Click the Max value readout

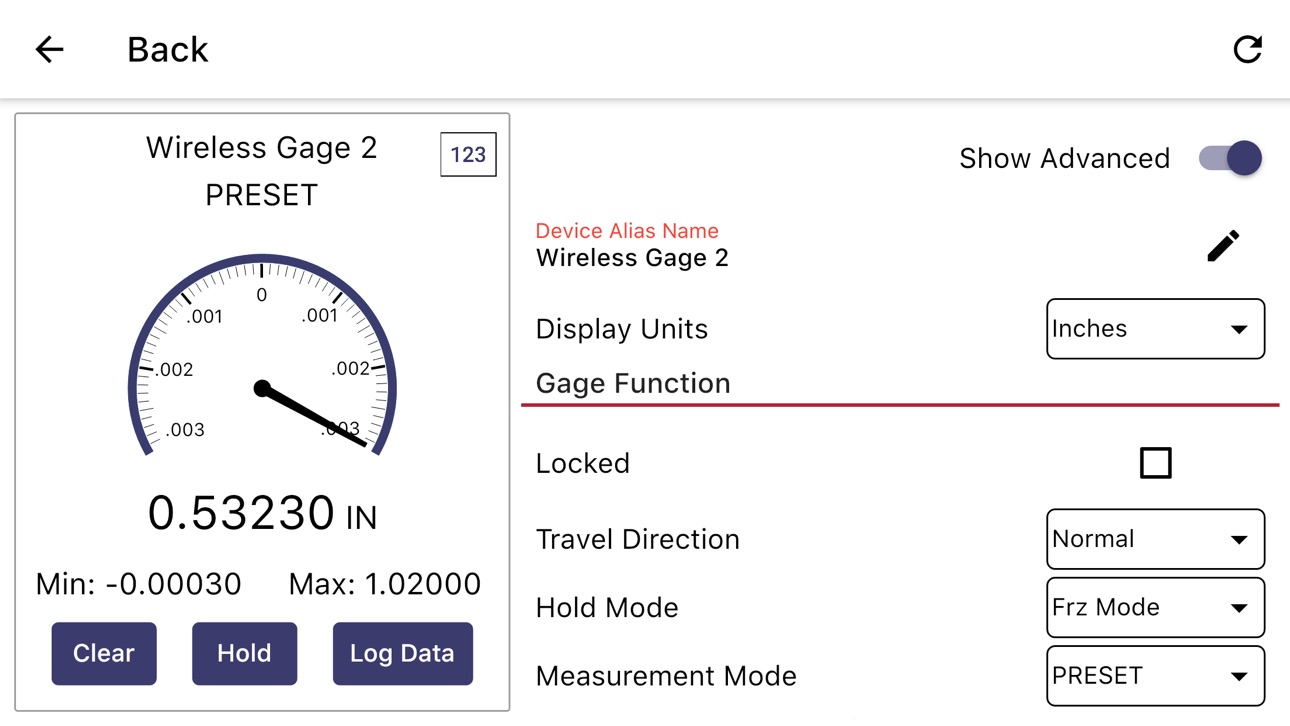coord(385,584)
